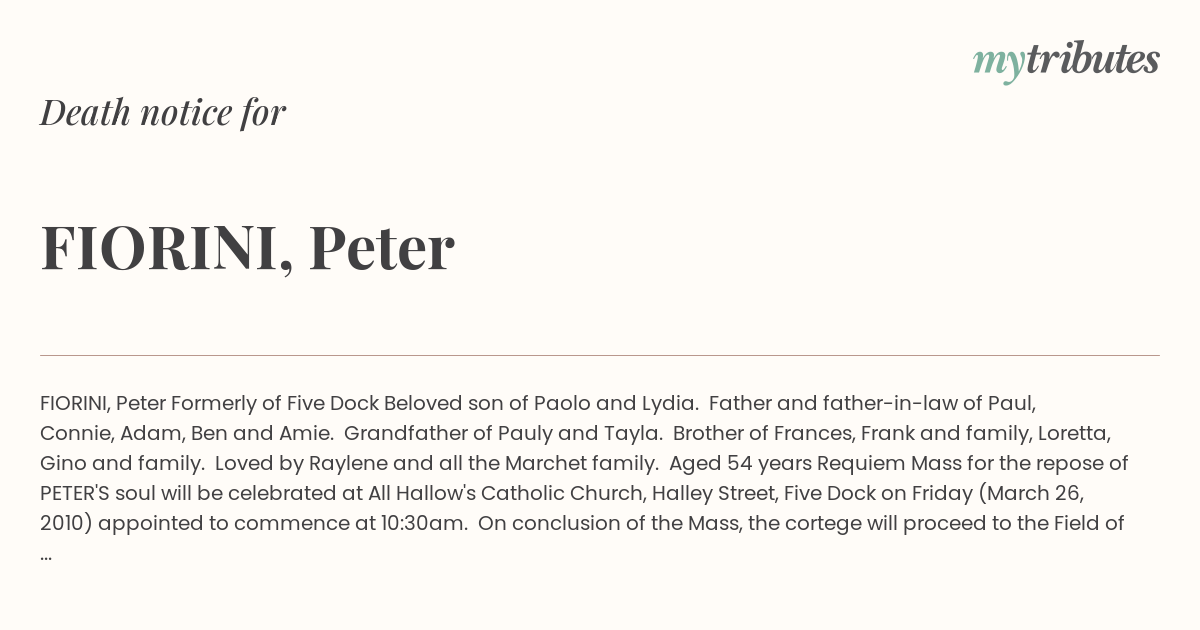
Task: Select the phrase 'Father and father-in-law of Paul'
Action: click(x=872, y=404)
